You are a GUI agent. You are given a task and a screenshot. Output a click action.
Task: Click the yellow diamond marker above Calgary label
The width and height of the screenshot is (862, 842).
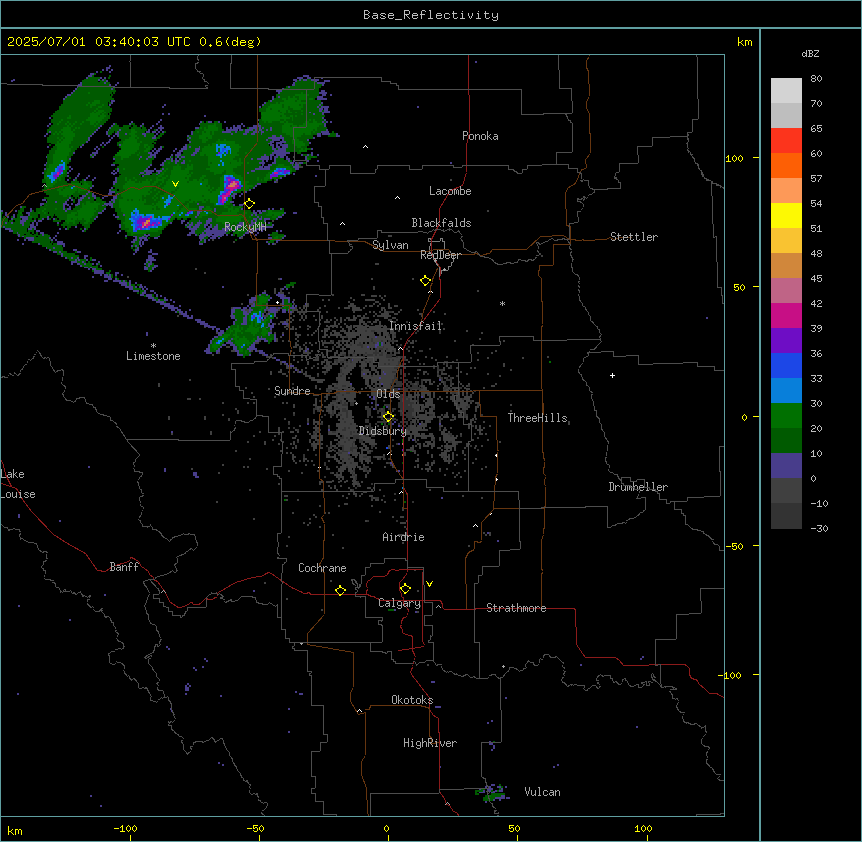[x=405, y=589]
